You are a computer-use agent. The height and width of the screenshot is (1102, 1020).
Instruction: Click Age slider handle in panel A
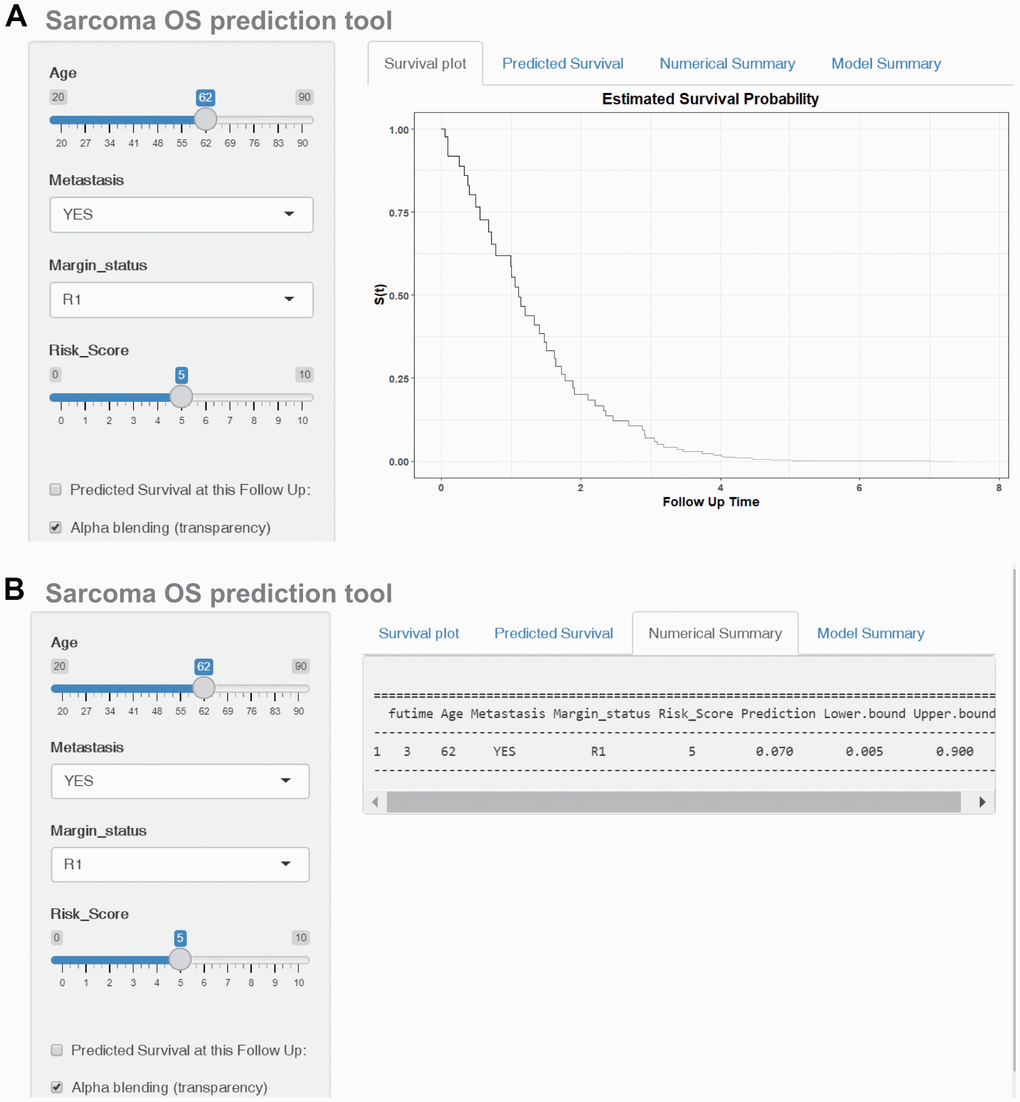pyautogui.click(x=205, y=119)
